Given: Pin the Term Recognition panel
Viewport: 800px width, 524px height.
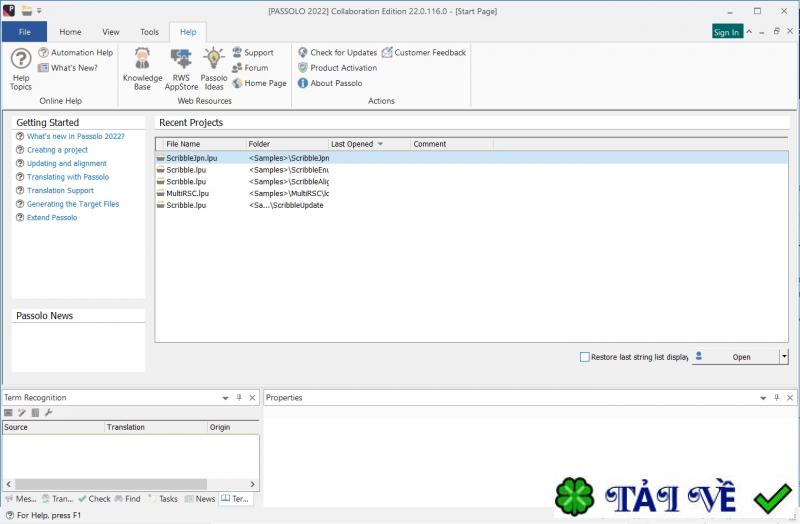Looking at the screenshot, I should click(239, 397).
